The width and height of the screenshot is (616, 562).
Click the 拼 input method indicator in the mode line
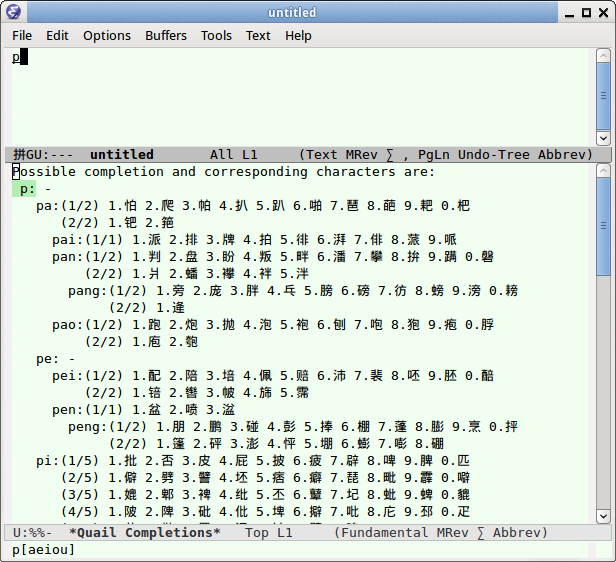[19, 155]
